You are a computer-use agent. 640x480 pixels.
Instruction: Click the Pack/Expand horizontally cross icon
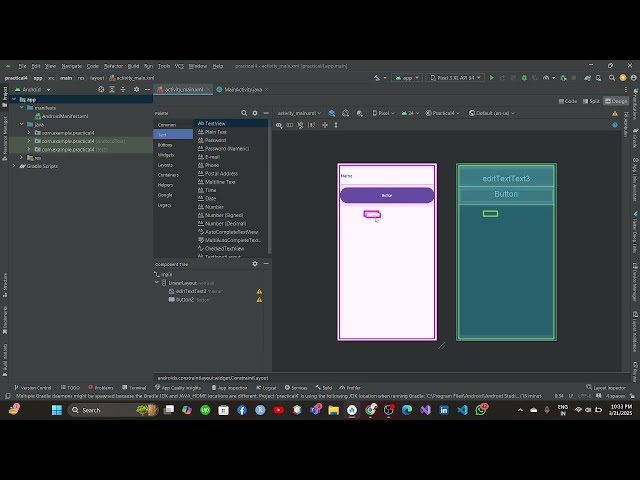325,125
